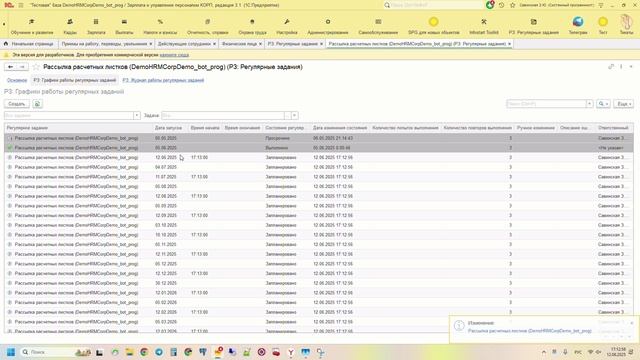This screenshot has width=640, height=360.
Task: Sort by the Дата запуска column header
Action: (170, 128)
